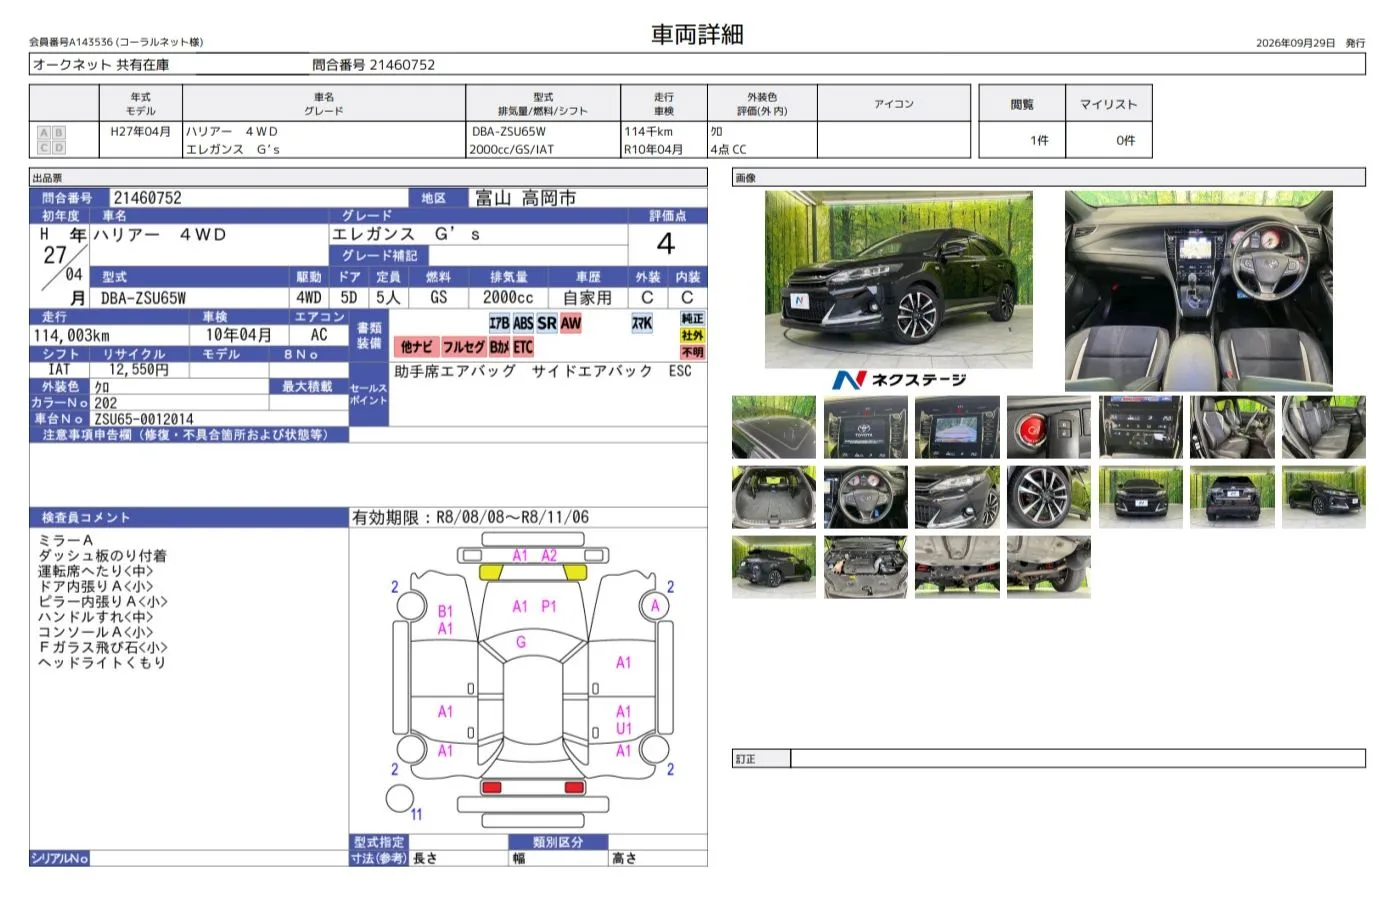Open the head-on front view thumbnail
This screenshot has height=913, width=1395.
[1140, 497]
